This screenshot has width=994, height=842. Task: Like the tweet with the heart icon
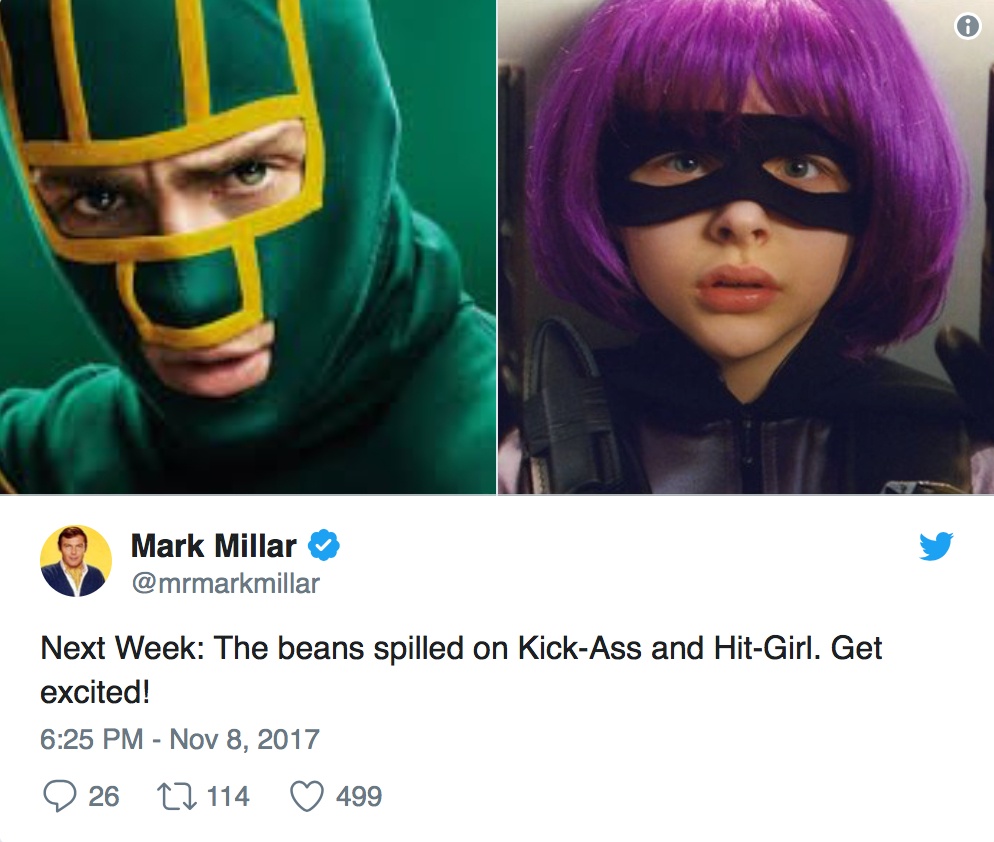pyautogui.click(x=306, y=796)
